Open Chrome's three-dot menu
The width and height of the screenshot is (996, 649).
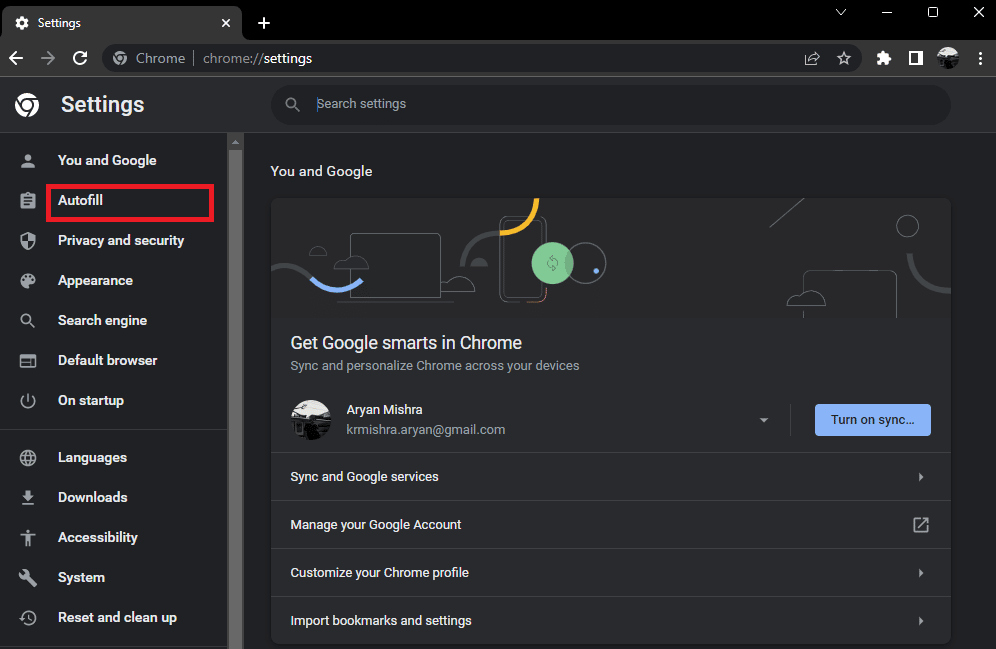(x=980, y=58)
